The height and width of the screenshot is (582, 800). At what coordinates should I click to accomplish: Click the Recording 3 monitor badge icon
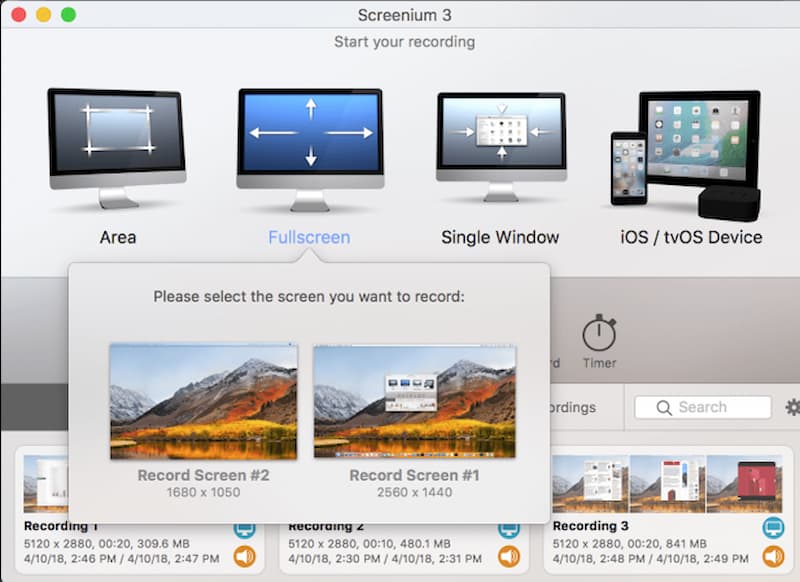[773, 527]
